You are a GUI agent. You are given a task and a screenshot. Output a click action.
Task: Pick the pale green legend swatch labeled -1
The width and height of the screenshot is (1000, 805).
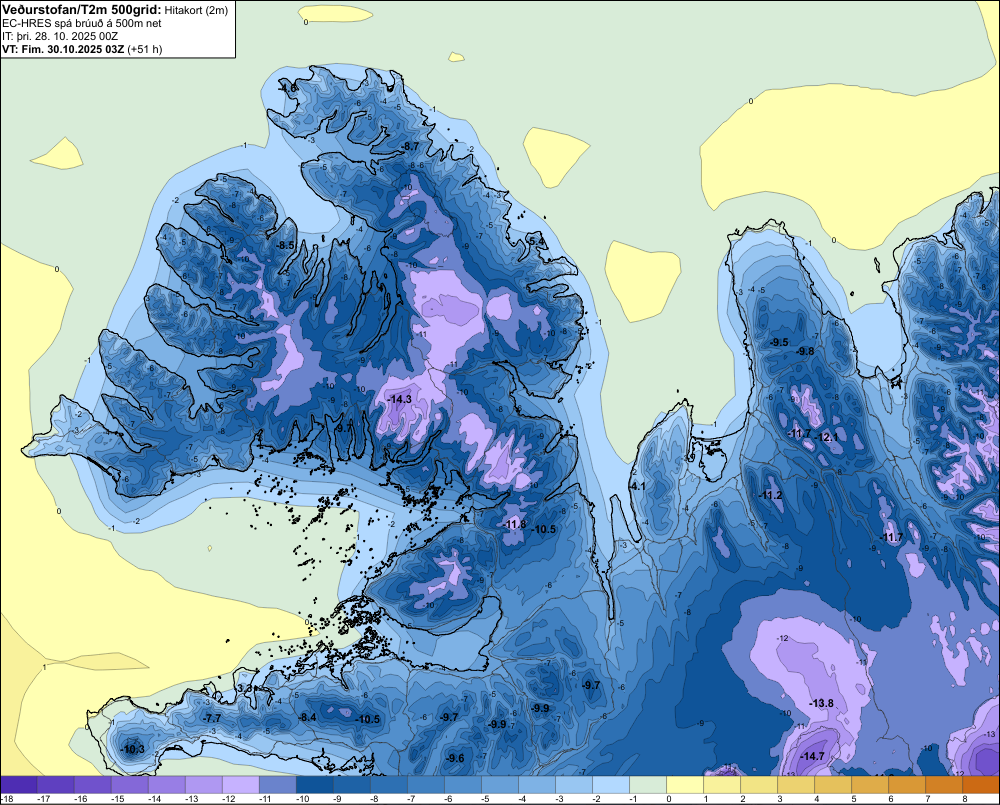pyautogui.click(x=647, y=785)
